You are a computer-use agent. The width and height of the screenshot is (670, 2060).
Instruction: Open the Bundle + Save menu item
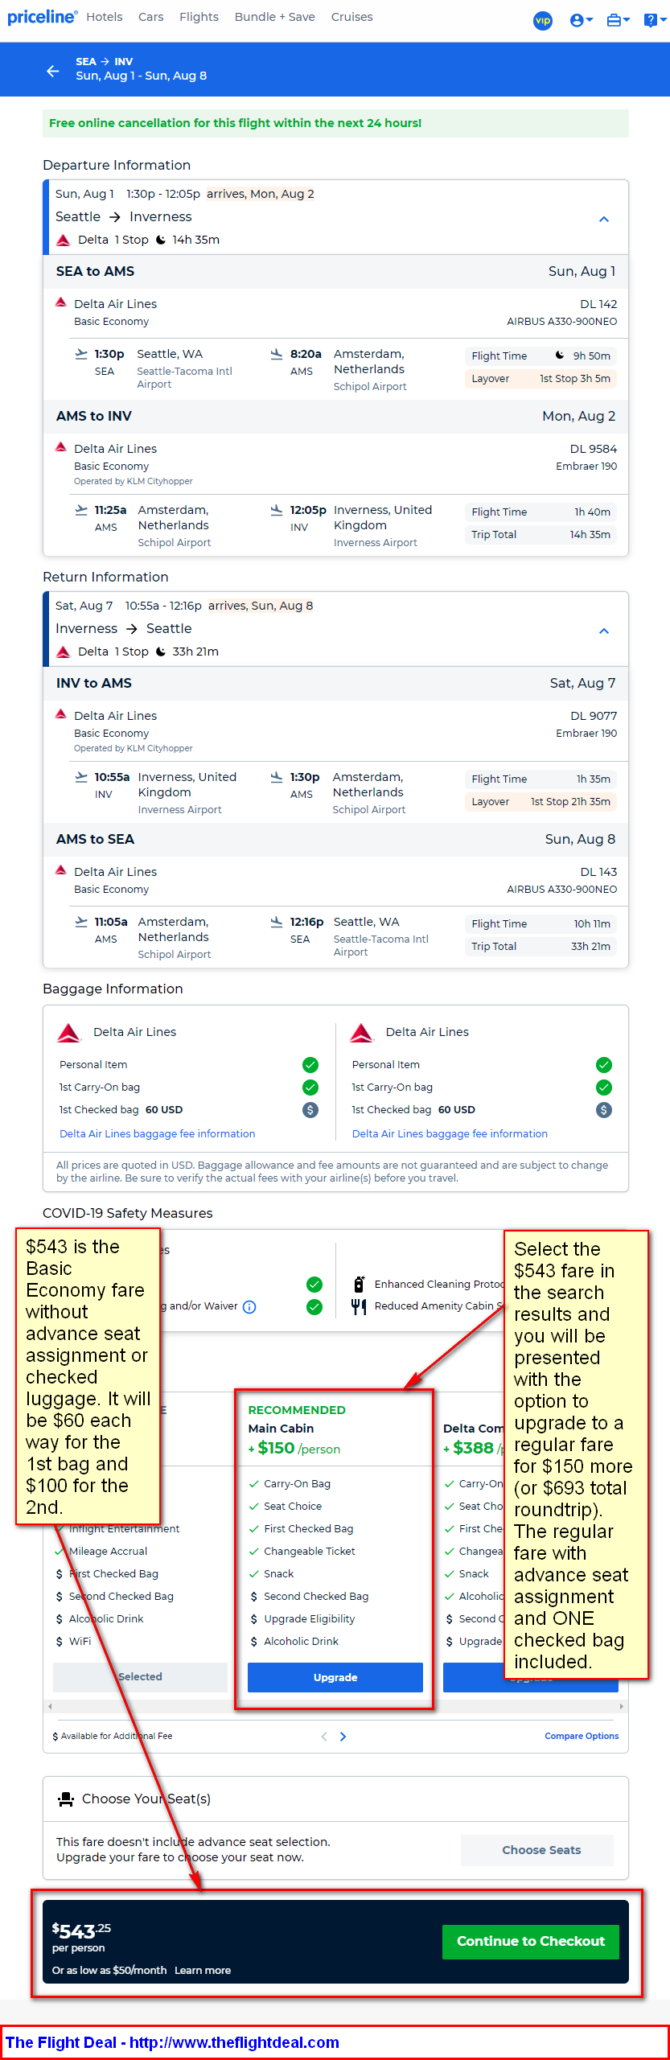[x=274, y=17]
